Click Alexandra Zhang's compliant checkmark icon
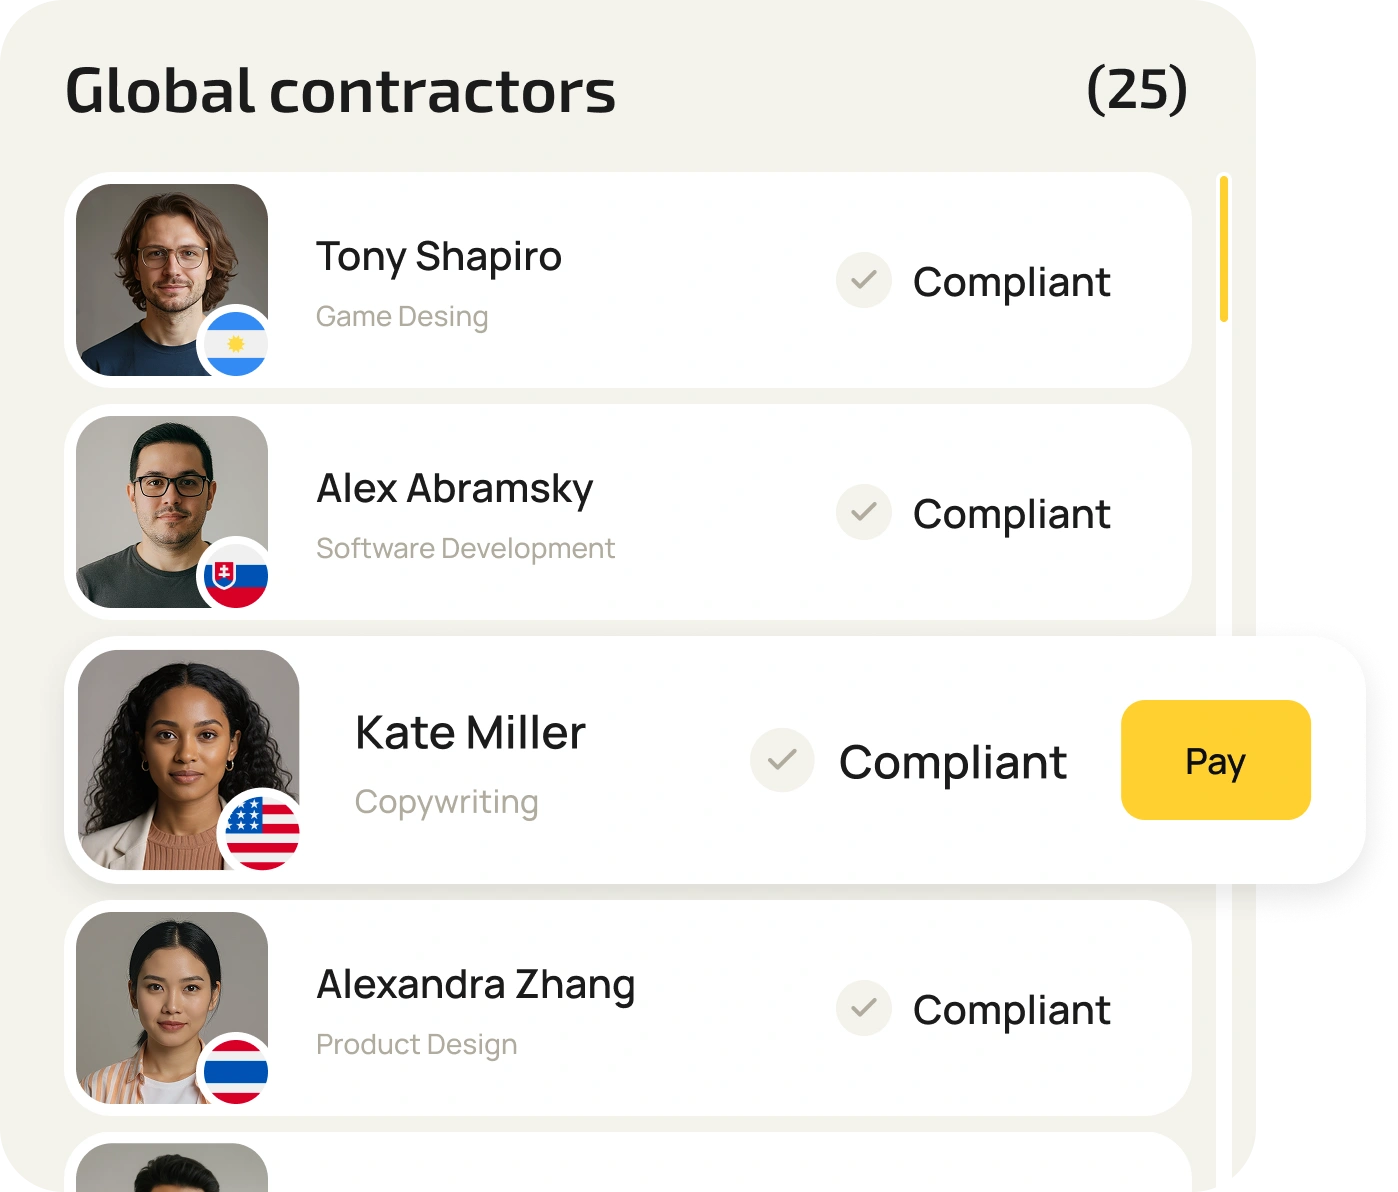1398x1192 pixels. click(863, 1008)
